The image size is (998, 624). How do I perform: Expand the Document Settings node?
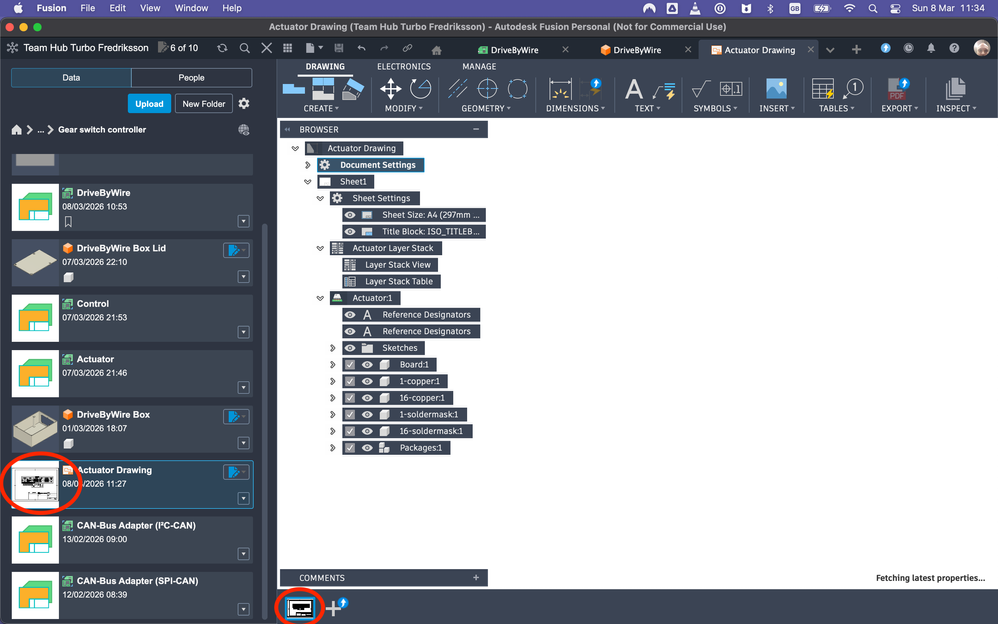click(x=308, y=165)
